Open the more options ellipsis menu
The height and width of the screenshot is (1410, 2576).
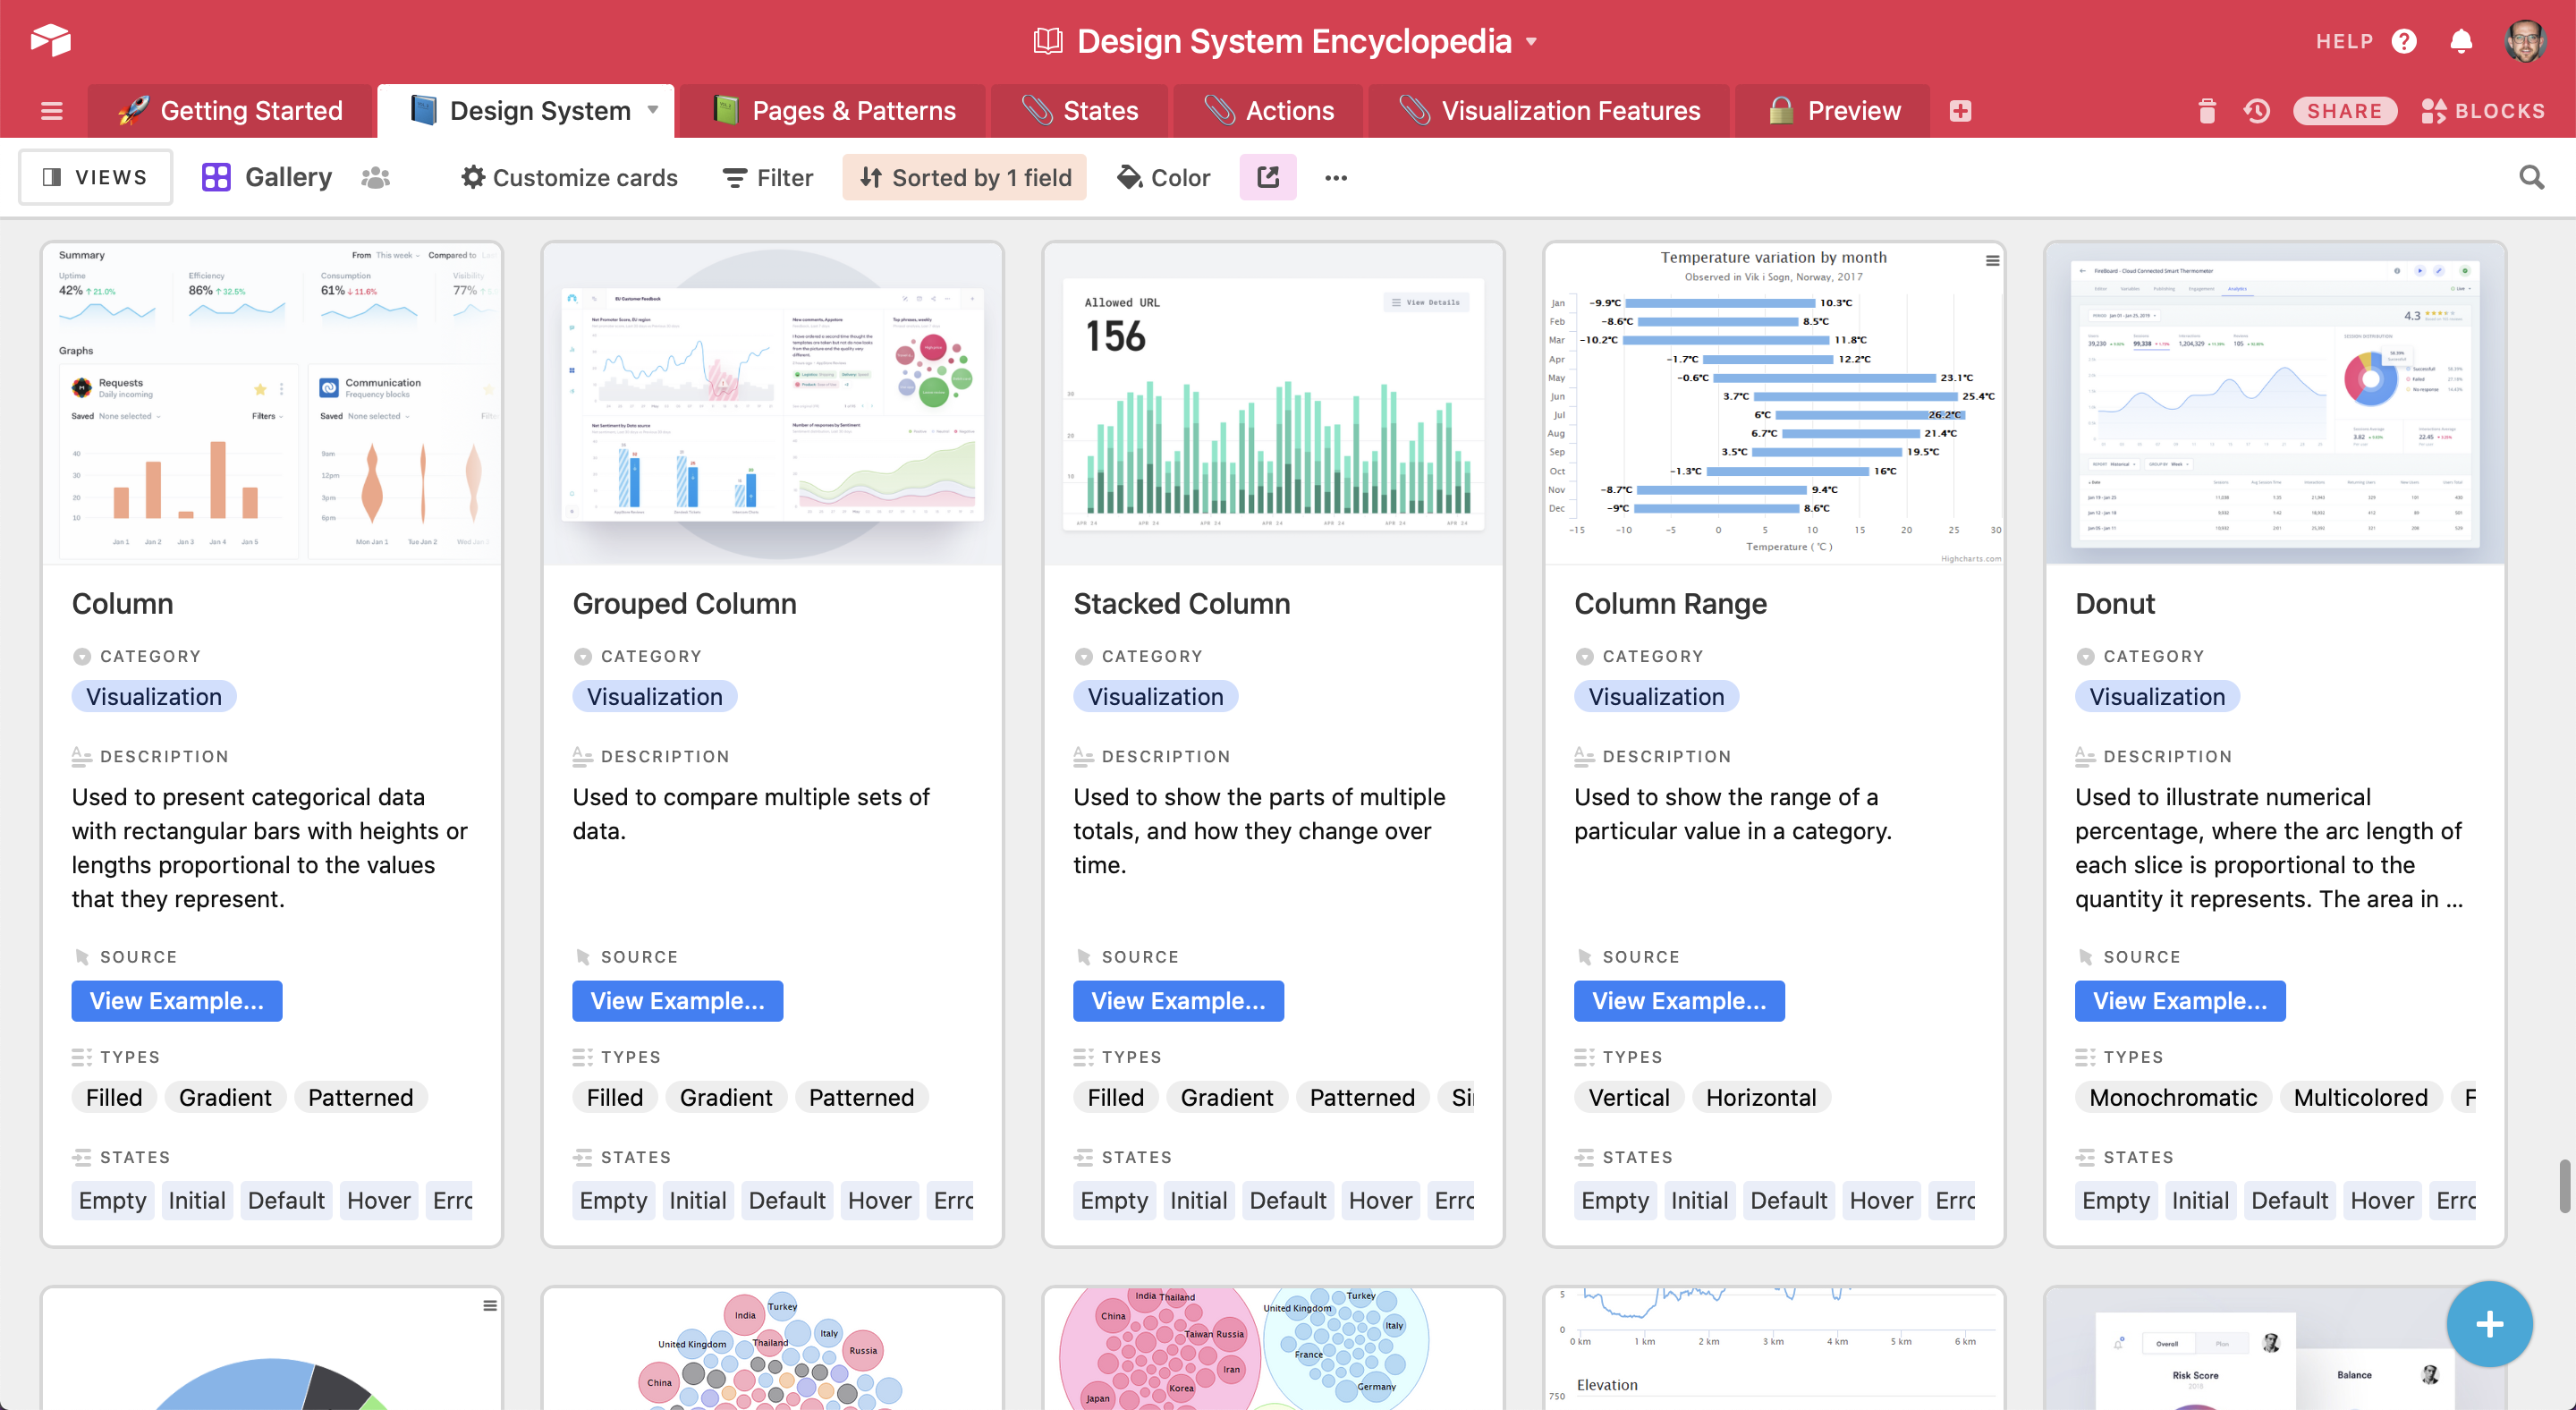point(1335,177)
